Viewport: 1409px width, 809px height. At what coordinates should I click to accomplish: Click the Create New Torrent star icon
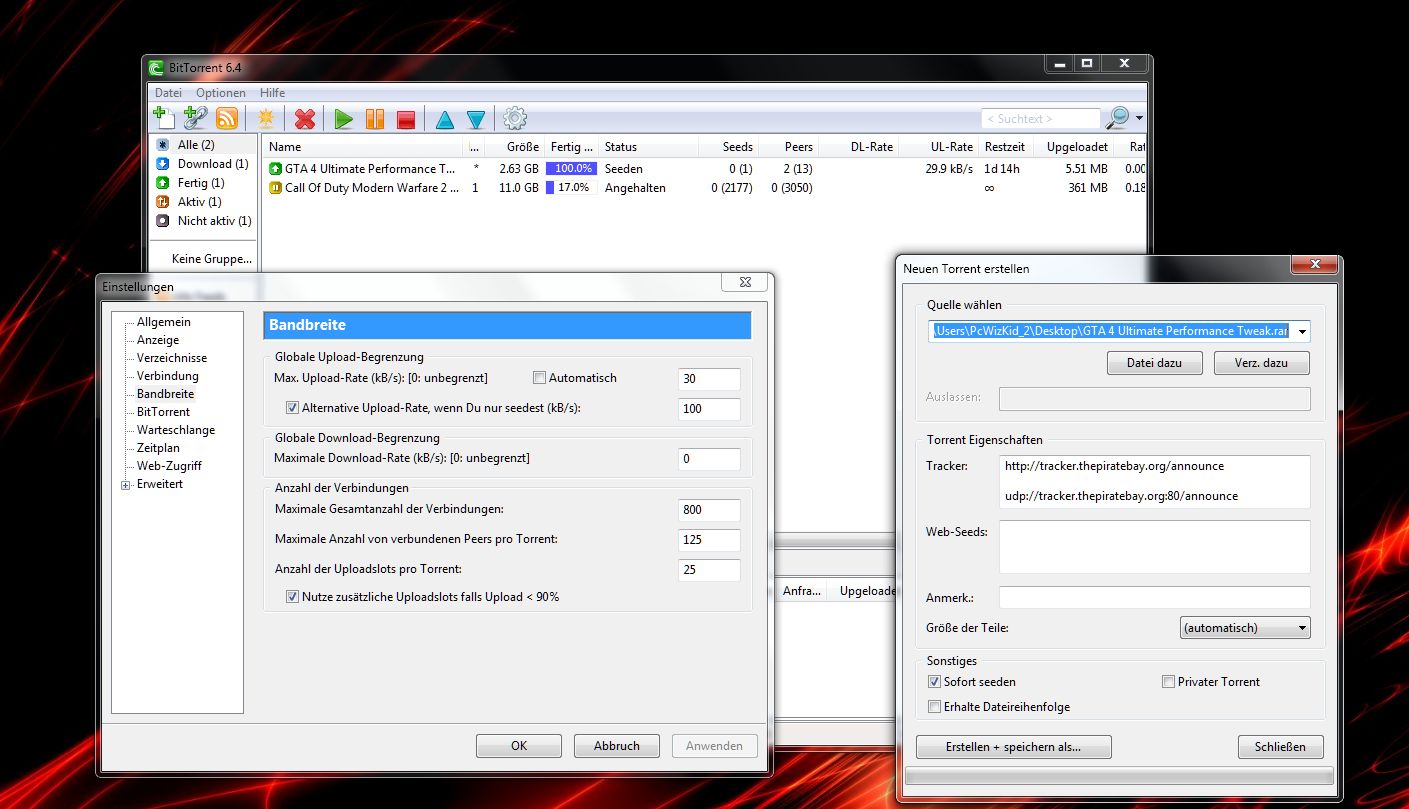(x=266, y=118)
